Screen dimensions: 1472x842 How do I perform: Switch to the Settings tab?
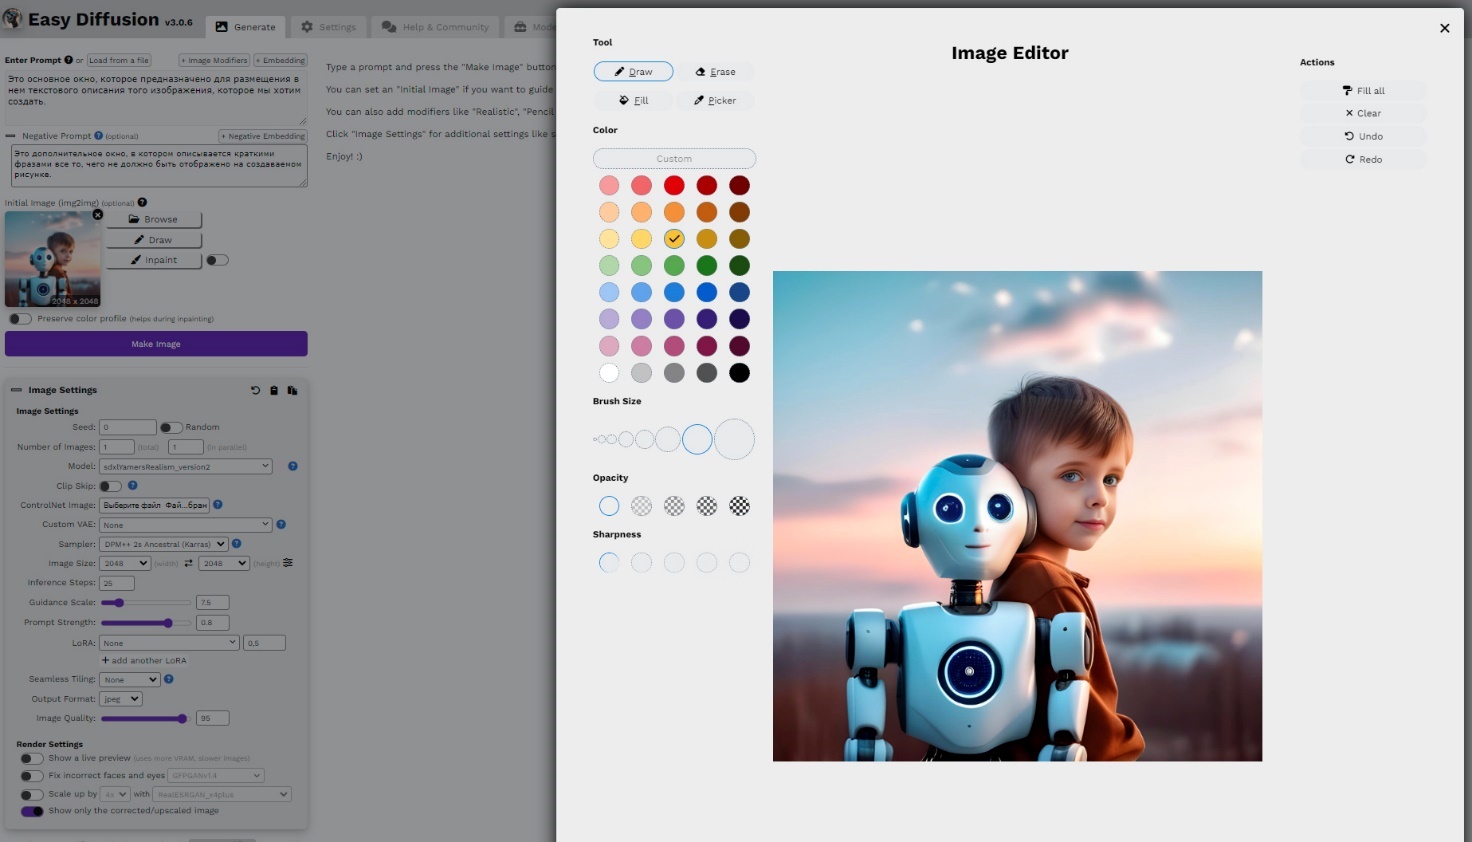329,27
